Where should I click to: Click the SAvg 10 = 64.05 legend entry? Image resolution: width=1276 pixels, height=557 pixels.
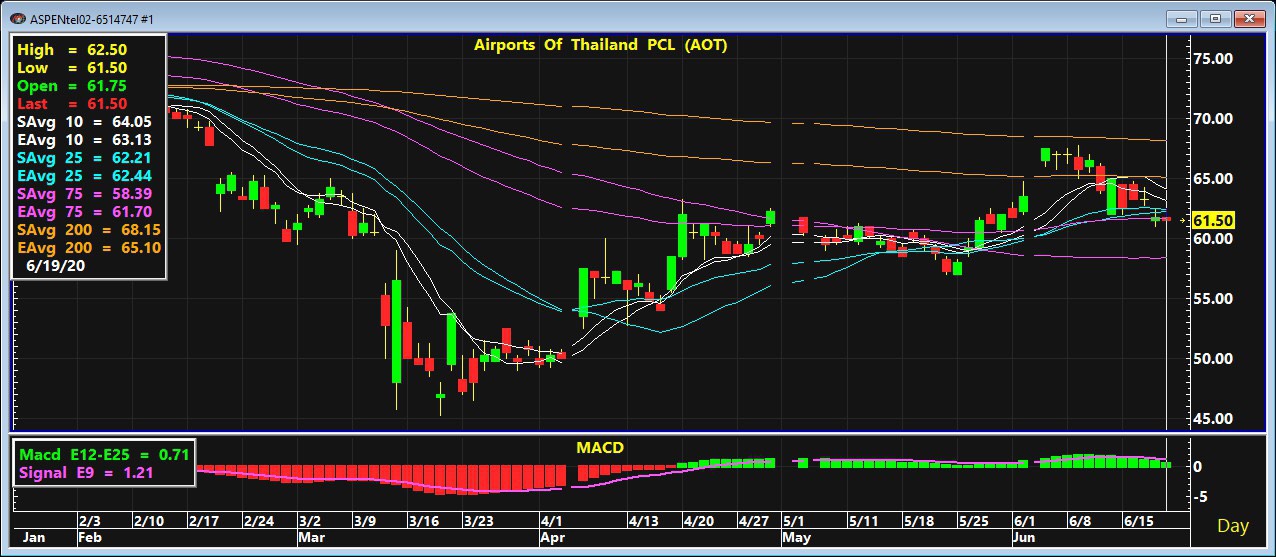tap(84, 121)
